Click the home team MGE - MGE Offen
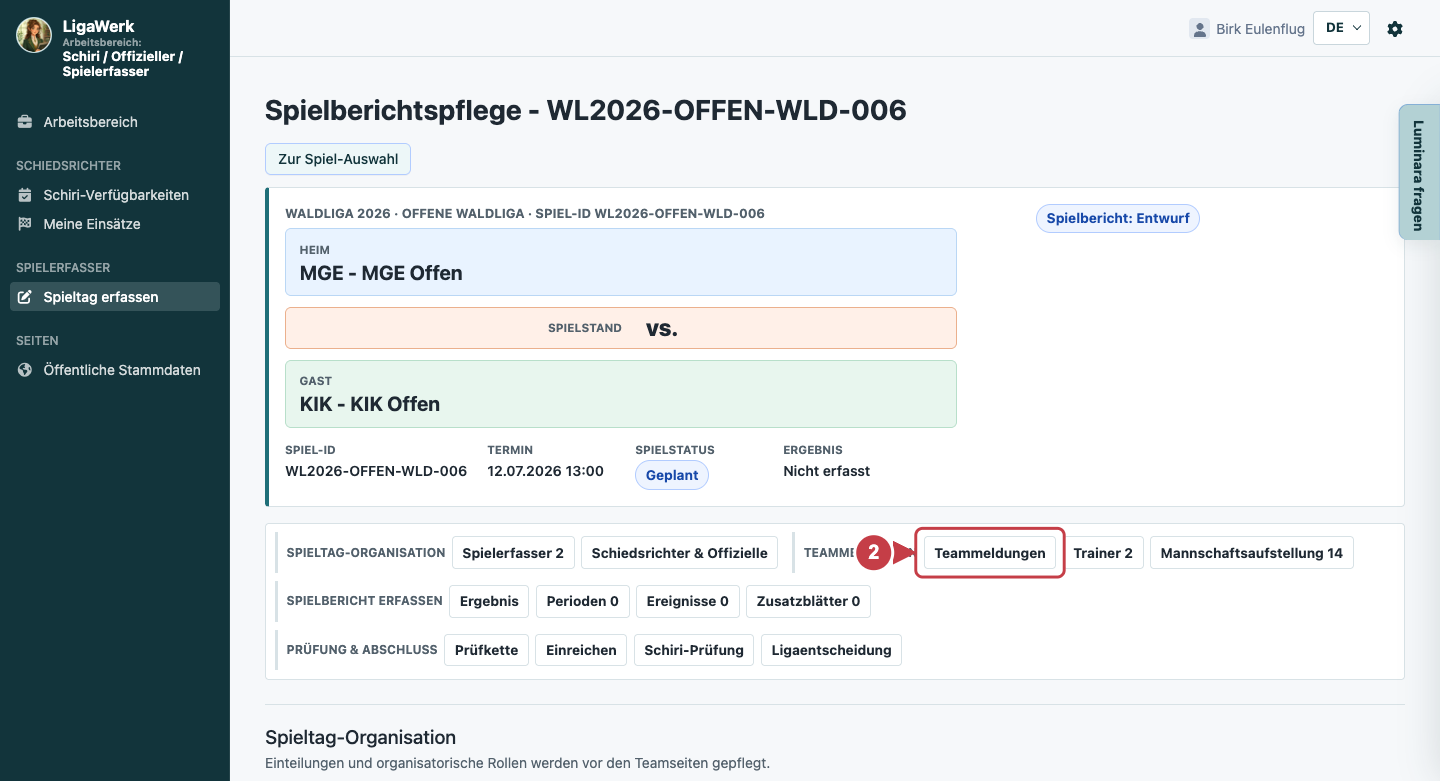This screenshot has height=781, width=1440. 621,262
